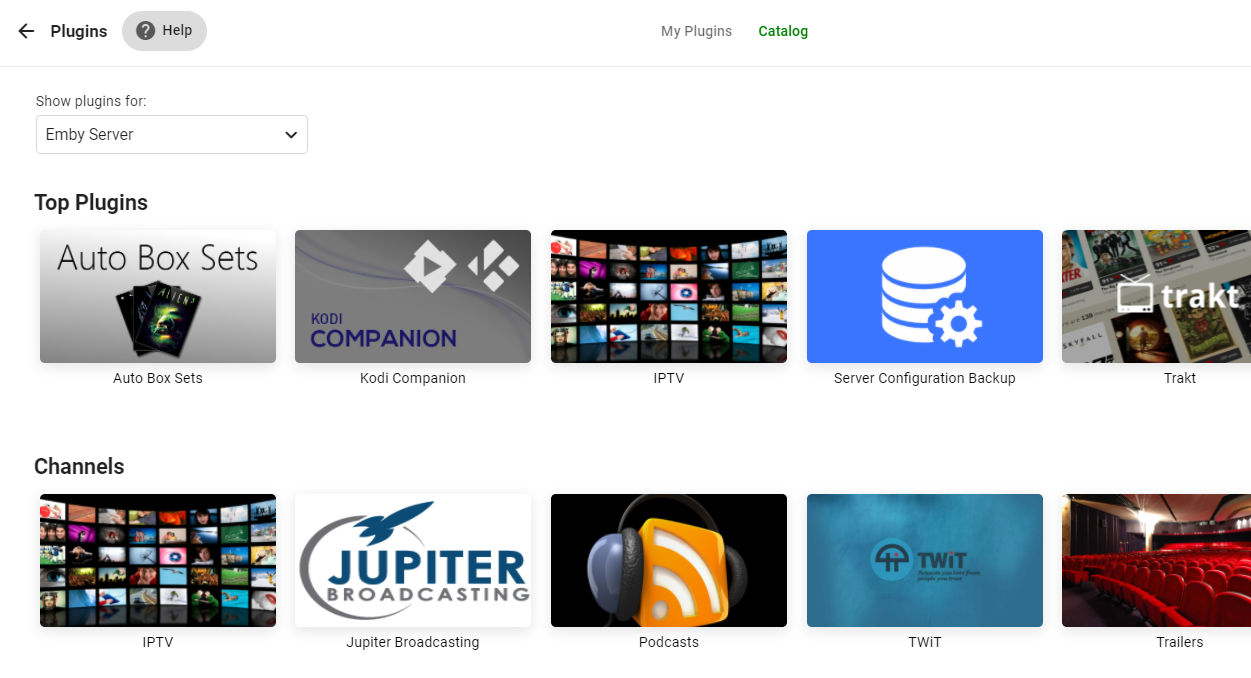The height and width of the screenshot is (678, 1251).
Task: Click the Kodi Companion caption text
Action: click(x=413, y=378)
